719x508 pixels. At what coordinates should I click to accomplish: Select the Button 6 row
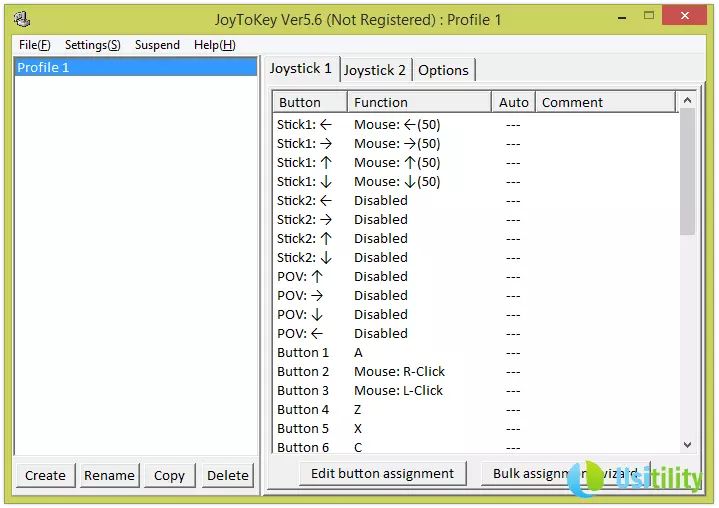click(x=476, y=447)
